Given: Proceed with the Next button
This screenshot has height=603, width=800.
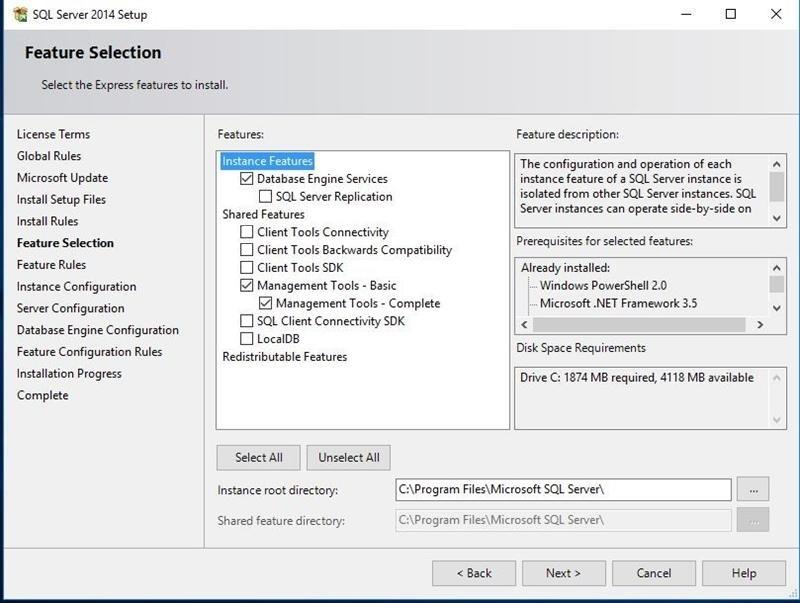Looking at the screenshot, I should (x=563, y=573).
